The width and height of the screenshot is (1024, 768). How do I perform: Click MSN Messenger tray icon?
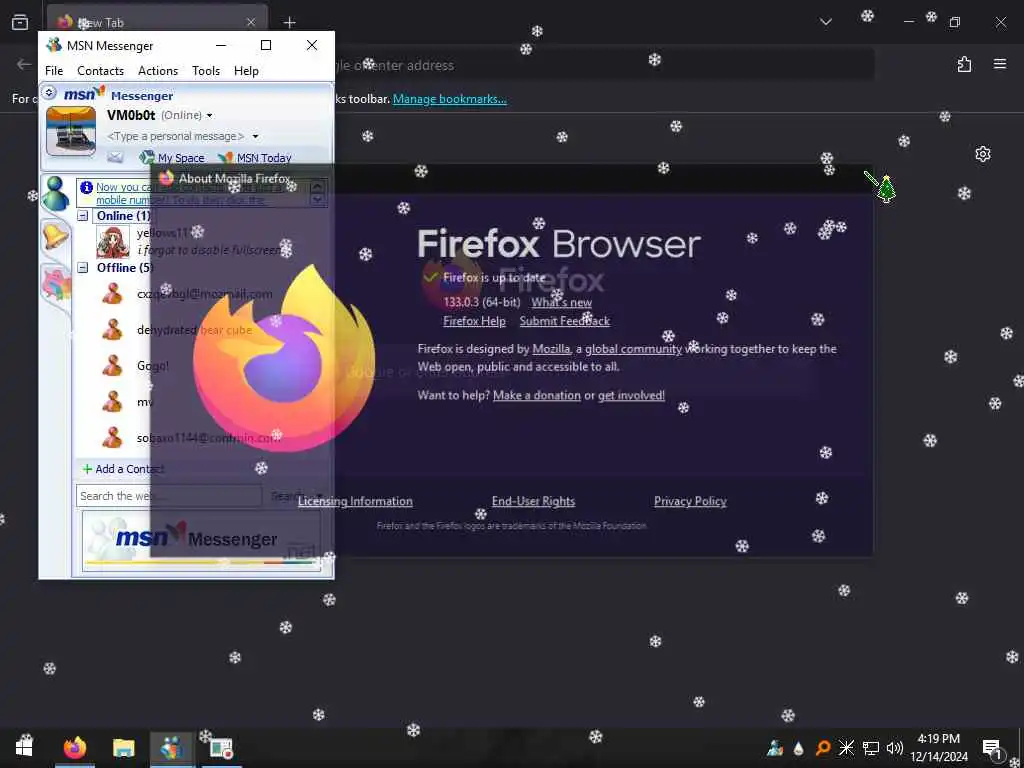(775, 748)
